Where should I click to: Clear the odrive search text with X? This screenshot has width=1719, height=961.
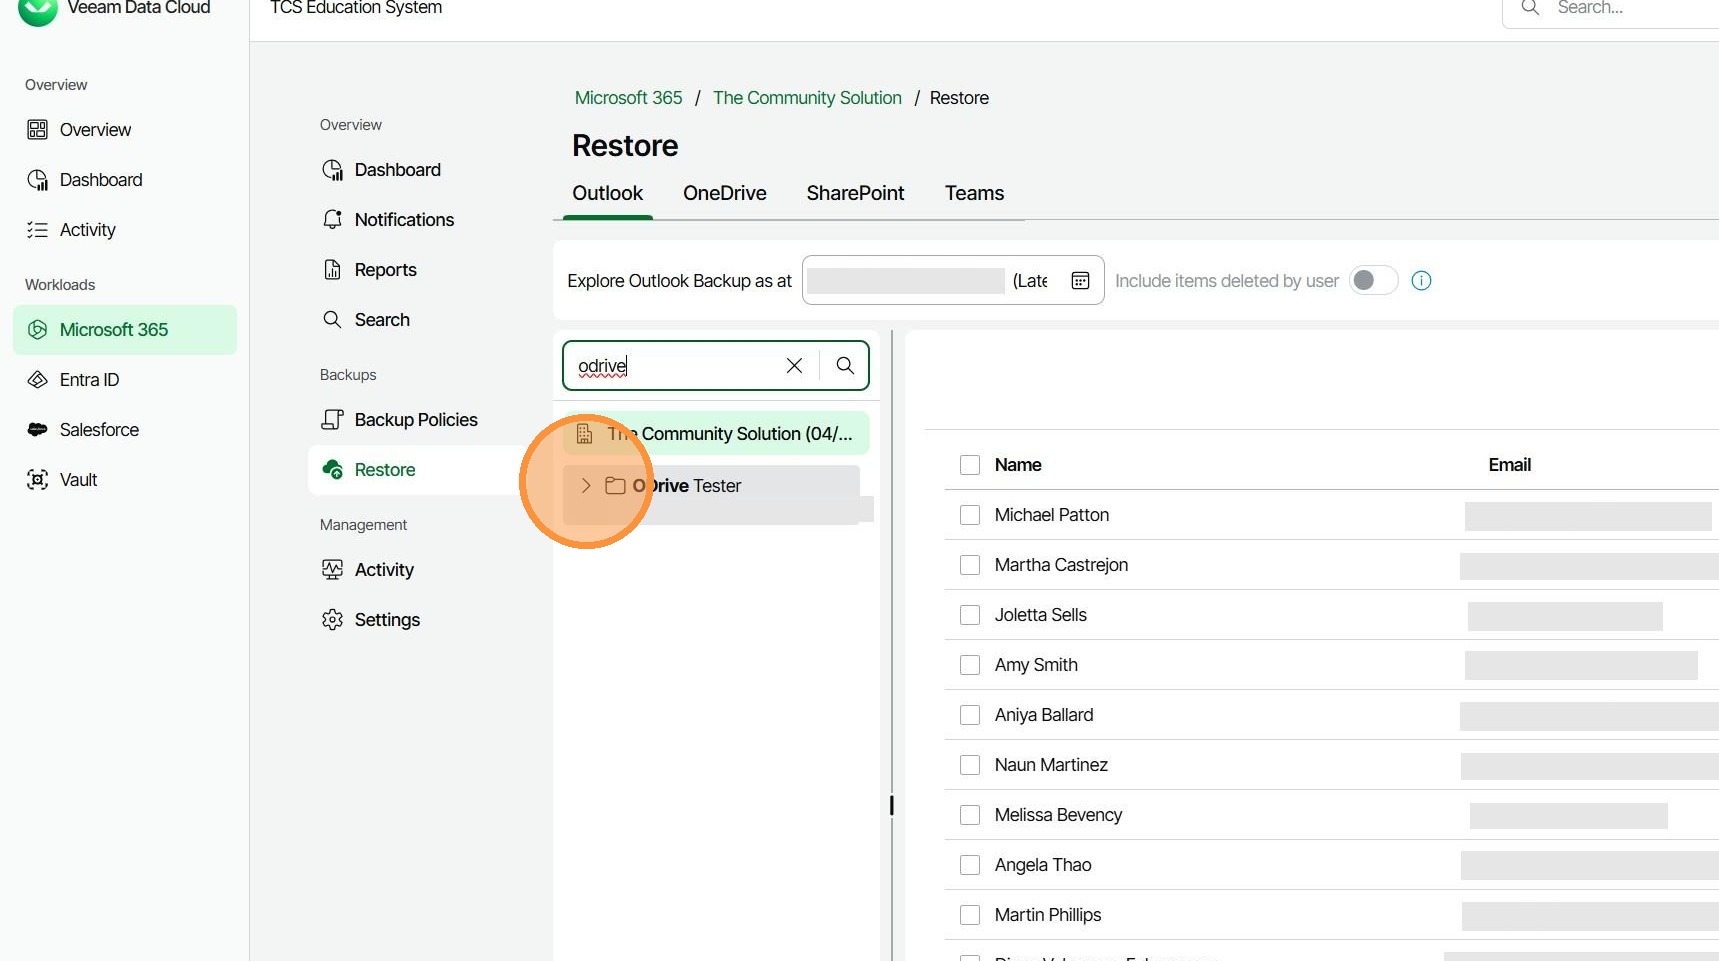pos(794,366)
